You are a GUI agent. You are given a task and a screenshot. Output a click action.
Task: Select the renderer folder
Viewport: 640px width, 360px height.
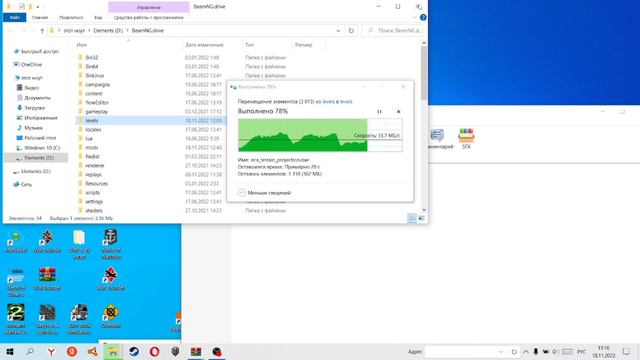click(95, 165)
